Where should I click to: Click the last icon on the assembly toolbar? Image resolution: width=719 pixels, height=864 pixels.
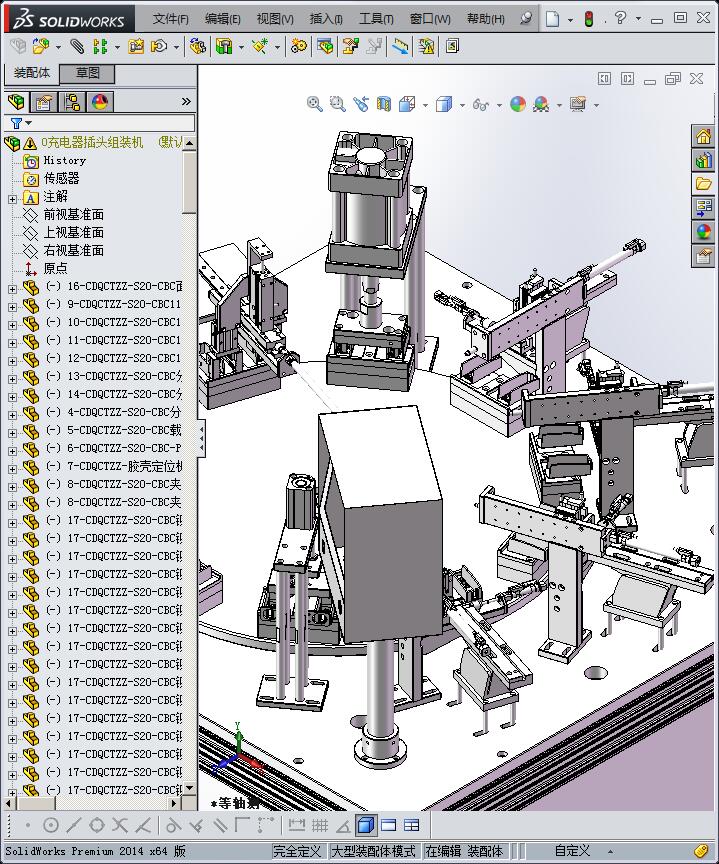tap(452, 46)
